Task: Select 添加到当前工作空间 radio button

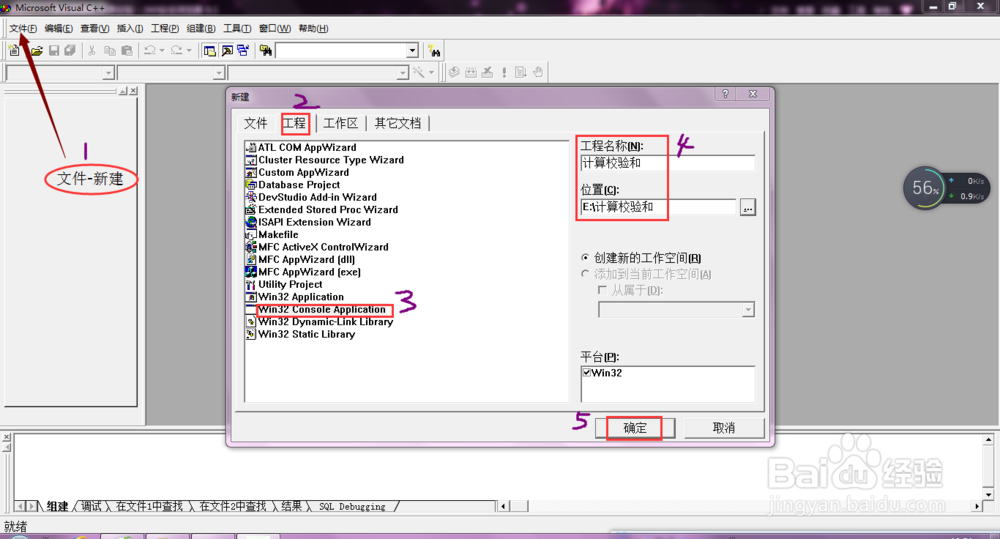Action: click(x=585, y=274)
